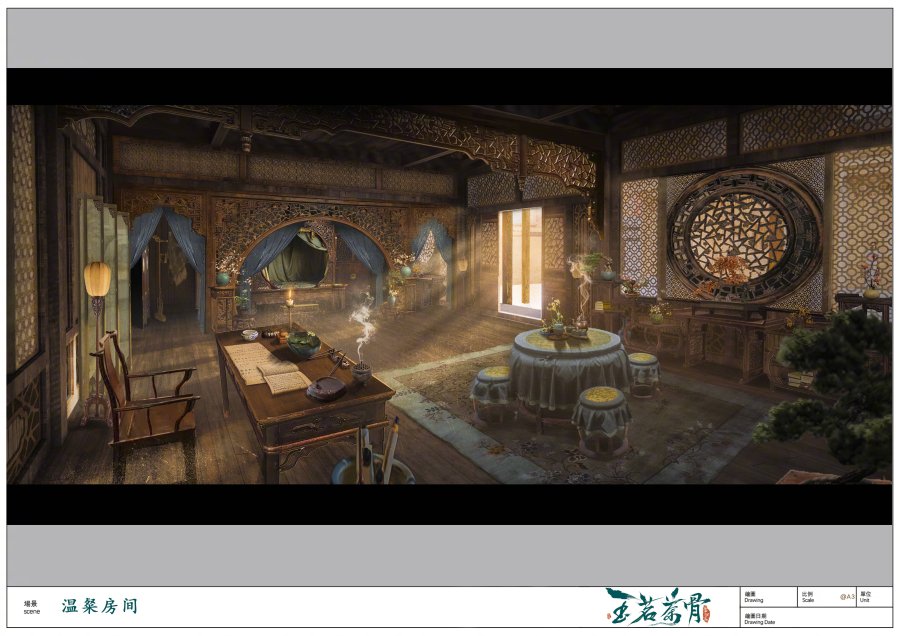
Task: Click the '@A3' scale value
Action: (847, 597)
